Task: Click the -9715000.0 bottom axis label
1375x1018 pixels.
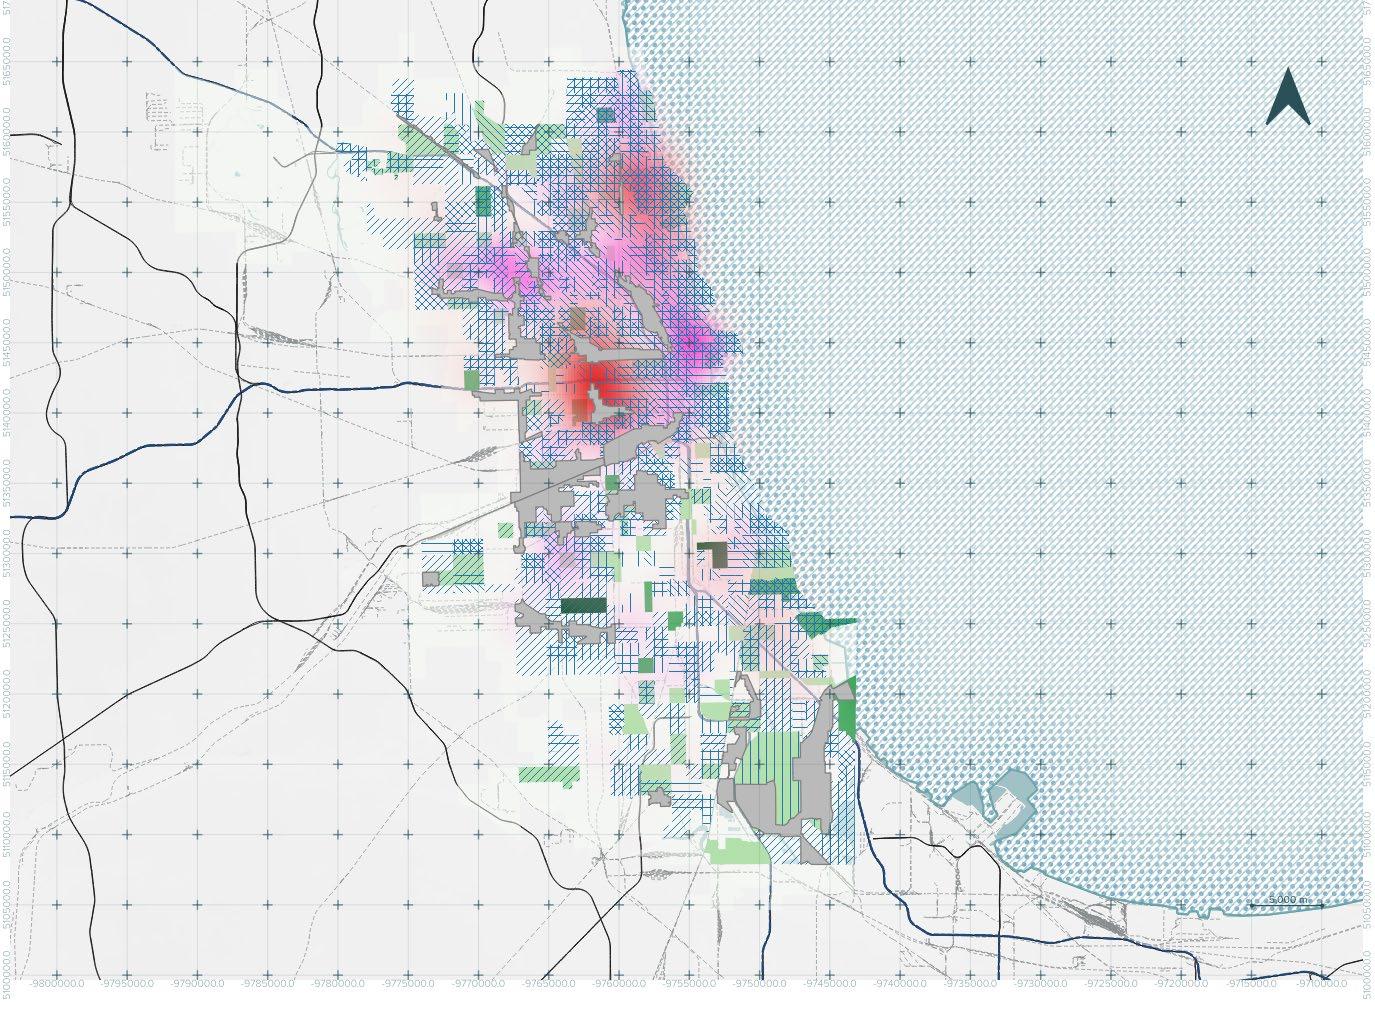Action: [1249, 984]
